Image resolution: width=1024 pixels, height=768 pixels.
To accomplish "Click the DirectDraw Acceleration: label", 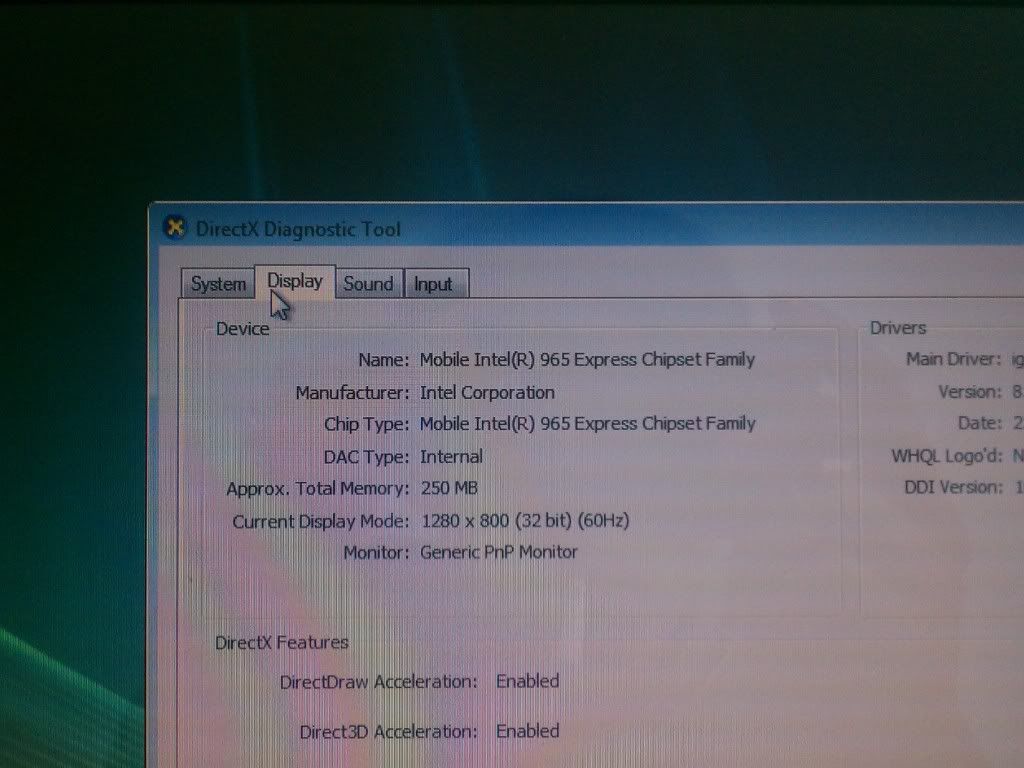I will tap(379, 682).
